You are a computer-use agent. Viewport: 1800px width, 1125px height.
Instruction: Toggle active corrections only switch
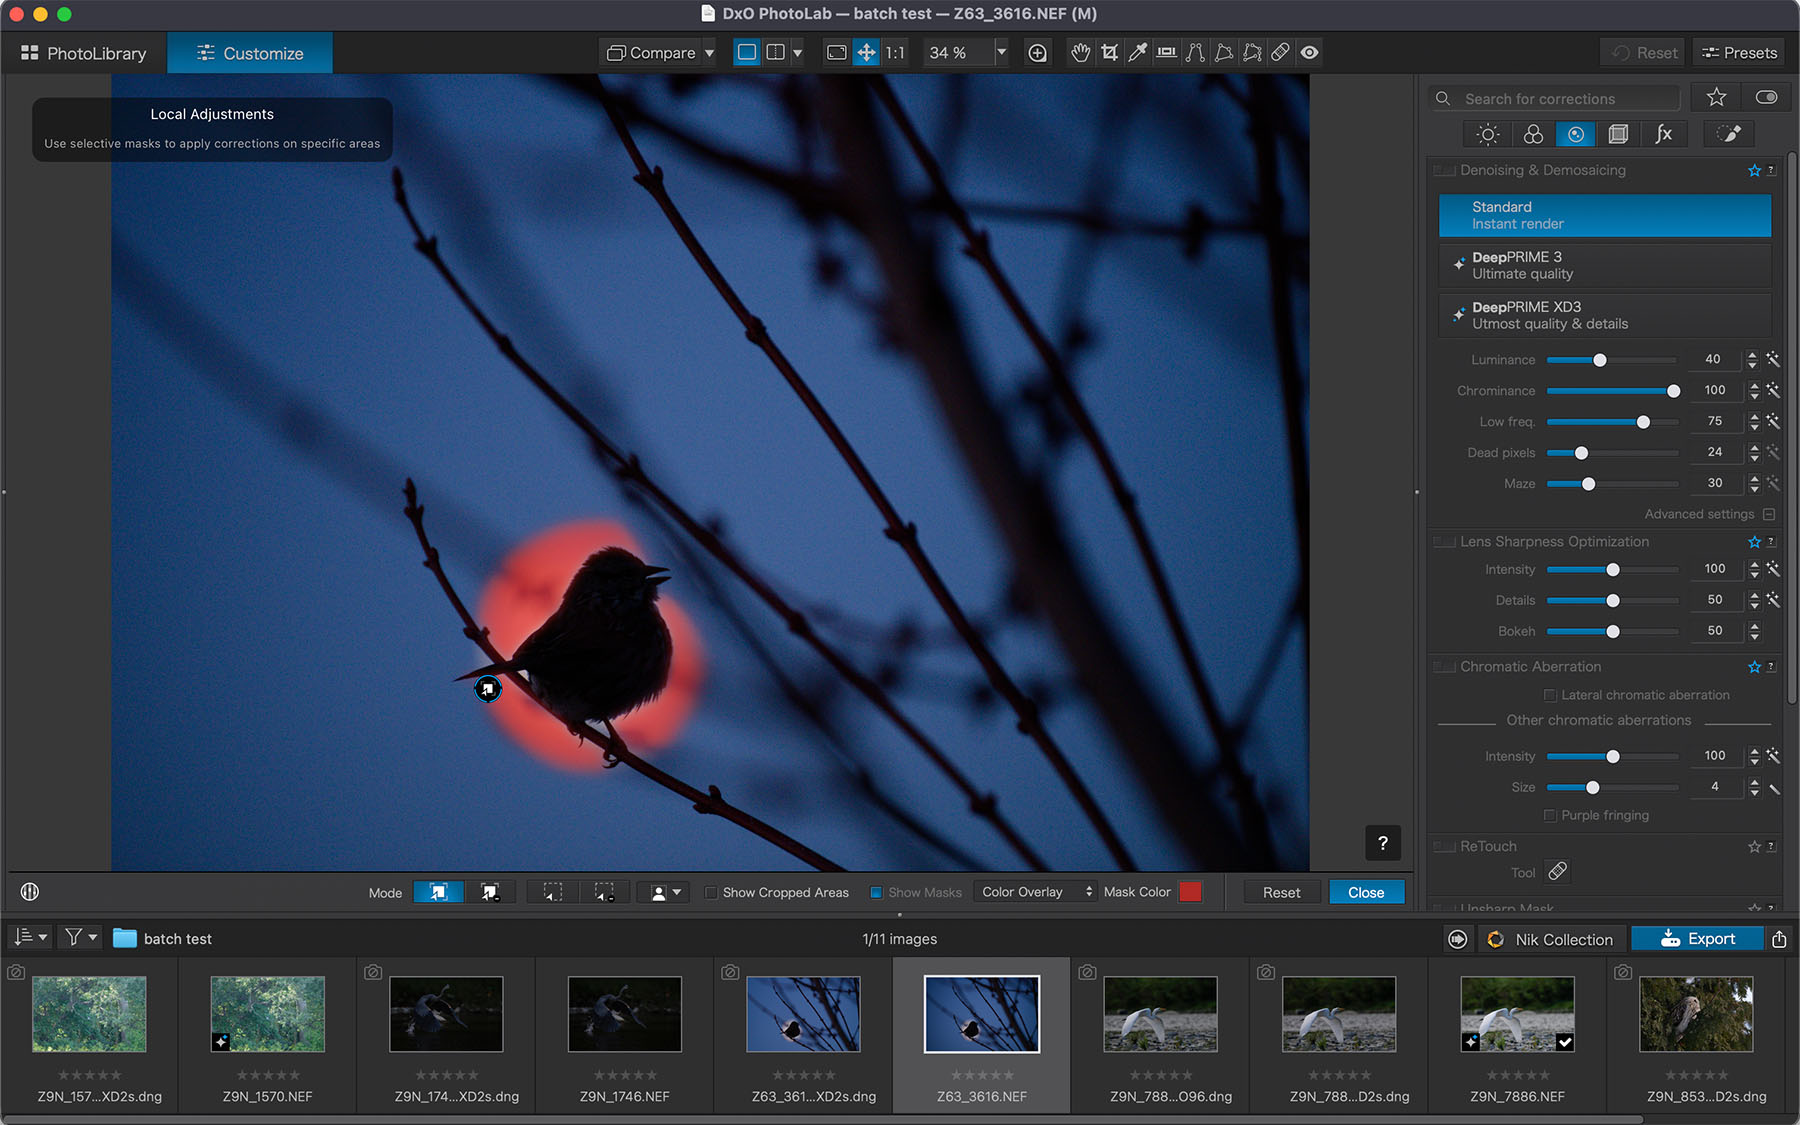[1766, 98]
